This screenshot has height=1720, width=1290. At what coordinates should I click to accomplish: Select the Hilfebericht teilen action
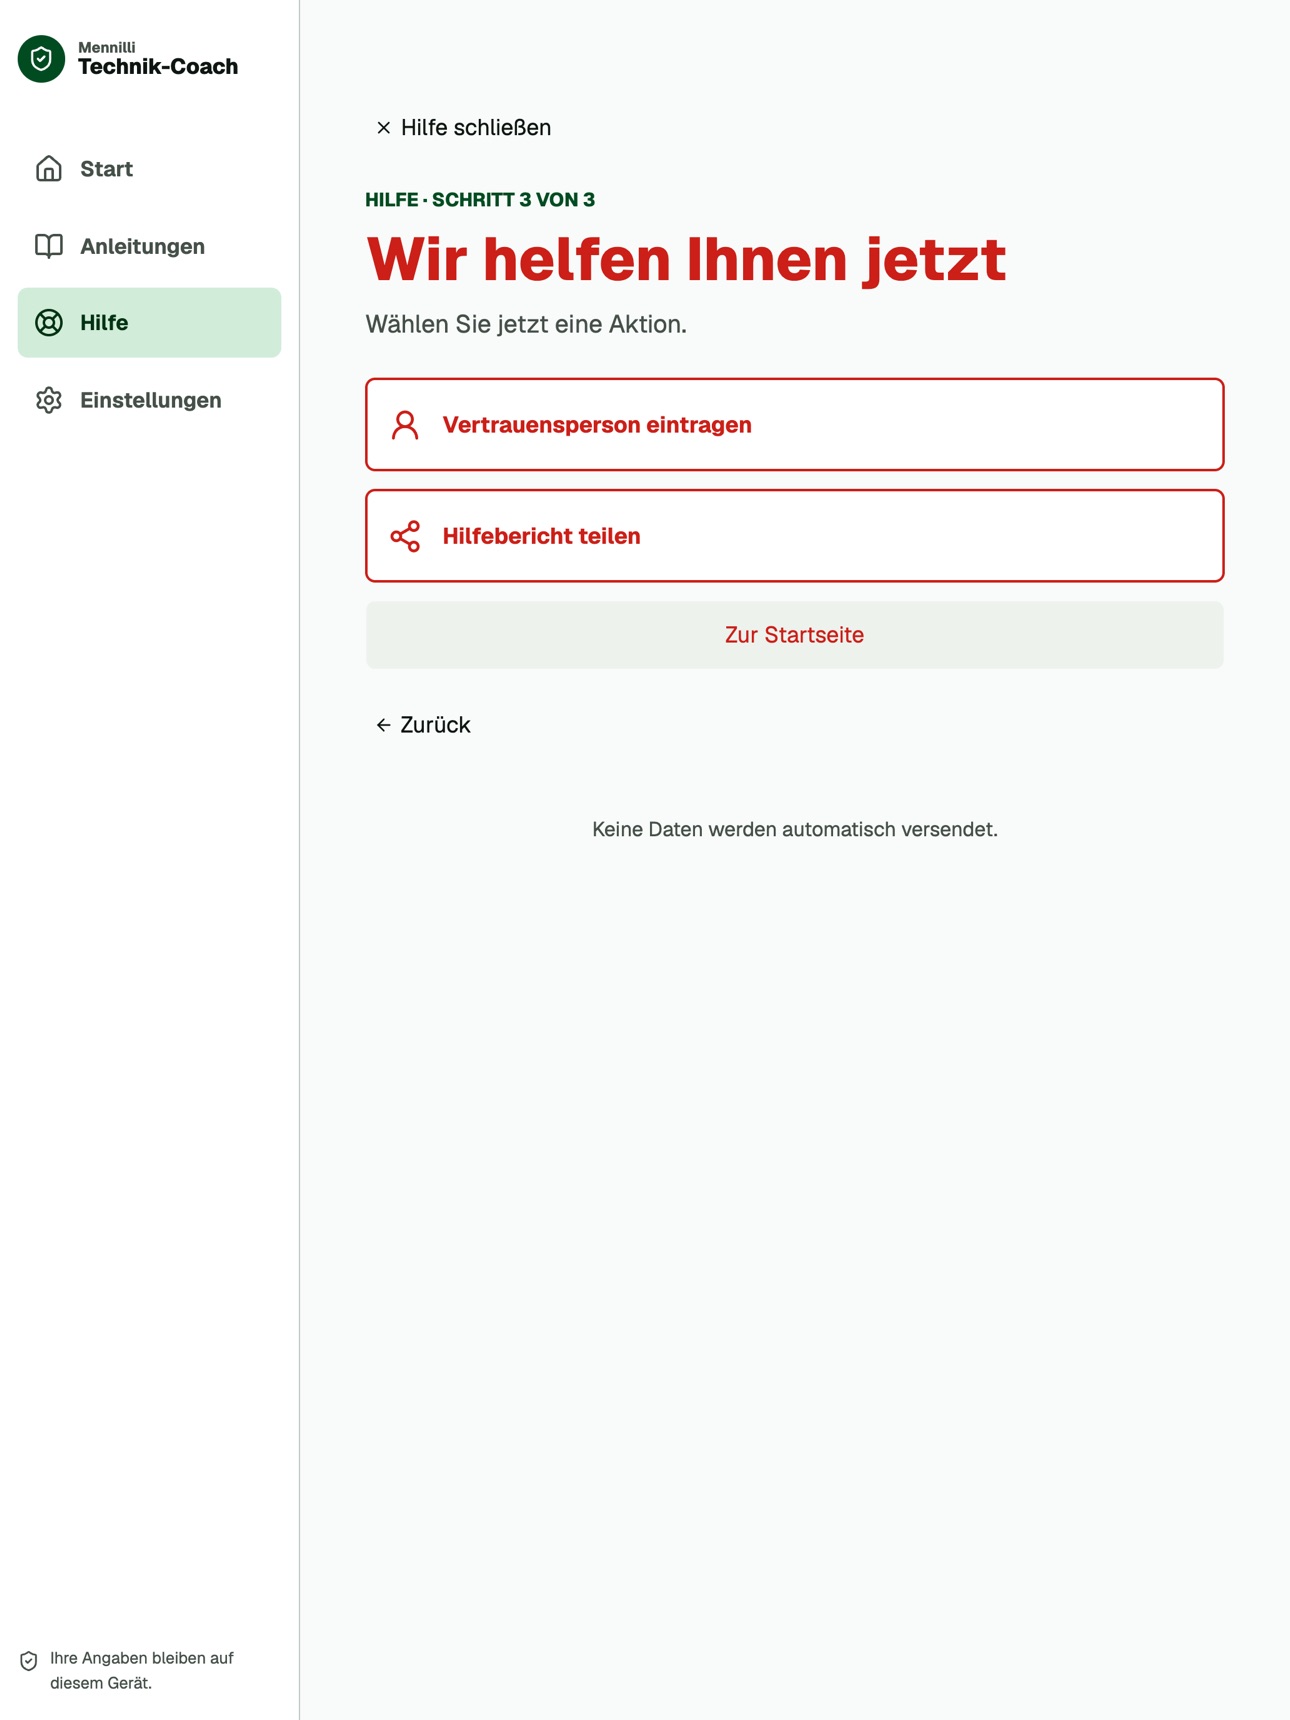tap(795, 536)
